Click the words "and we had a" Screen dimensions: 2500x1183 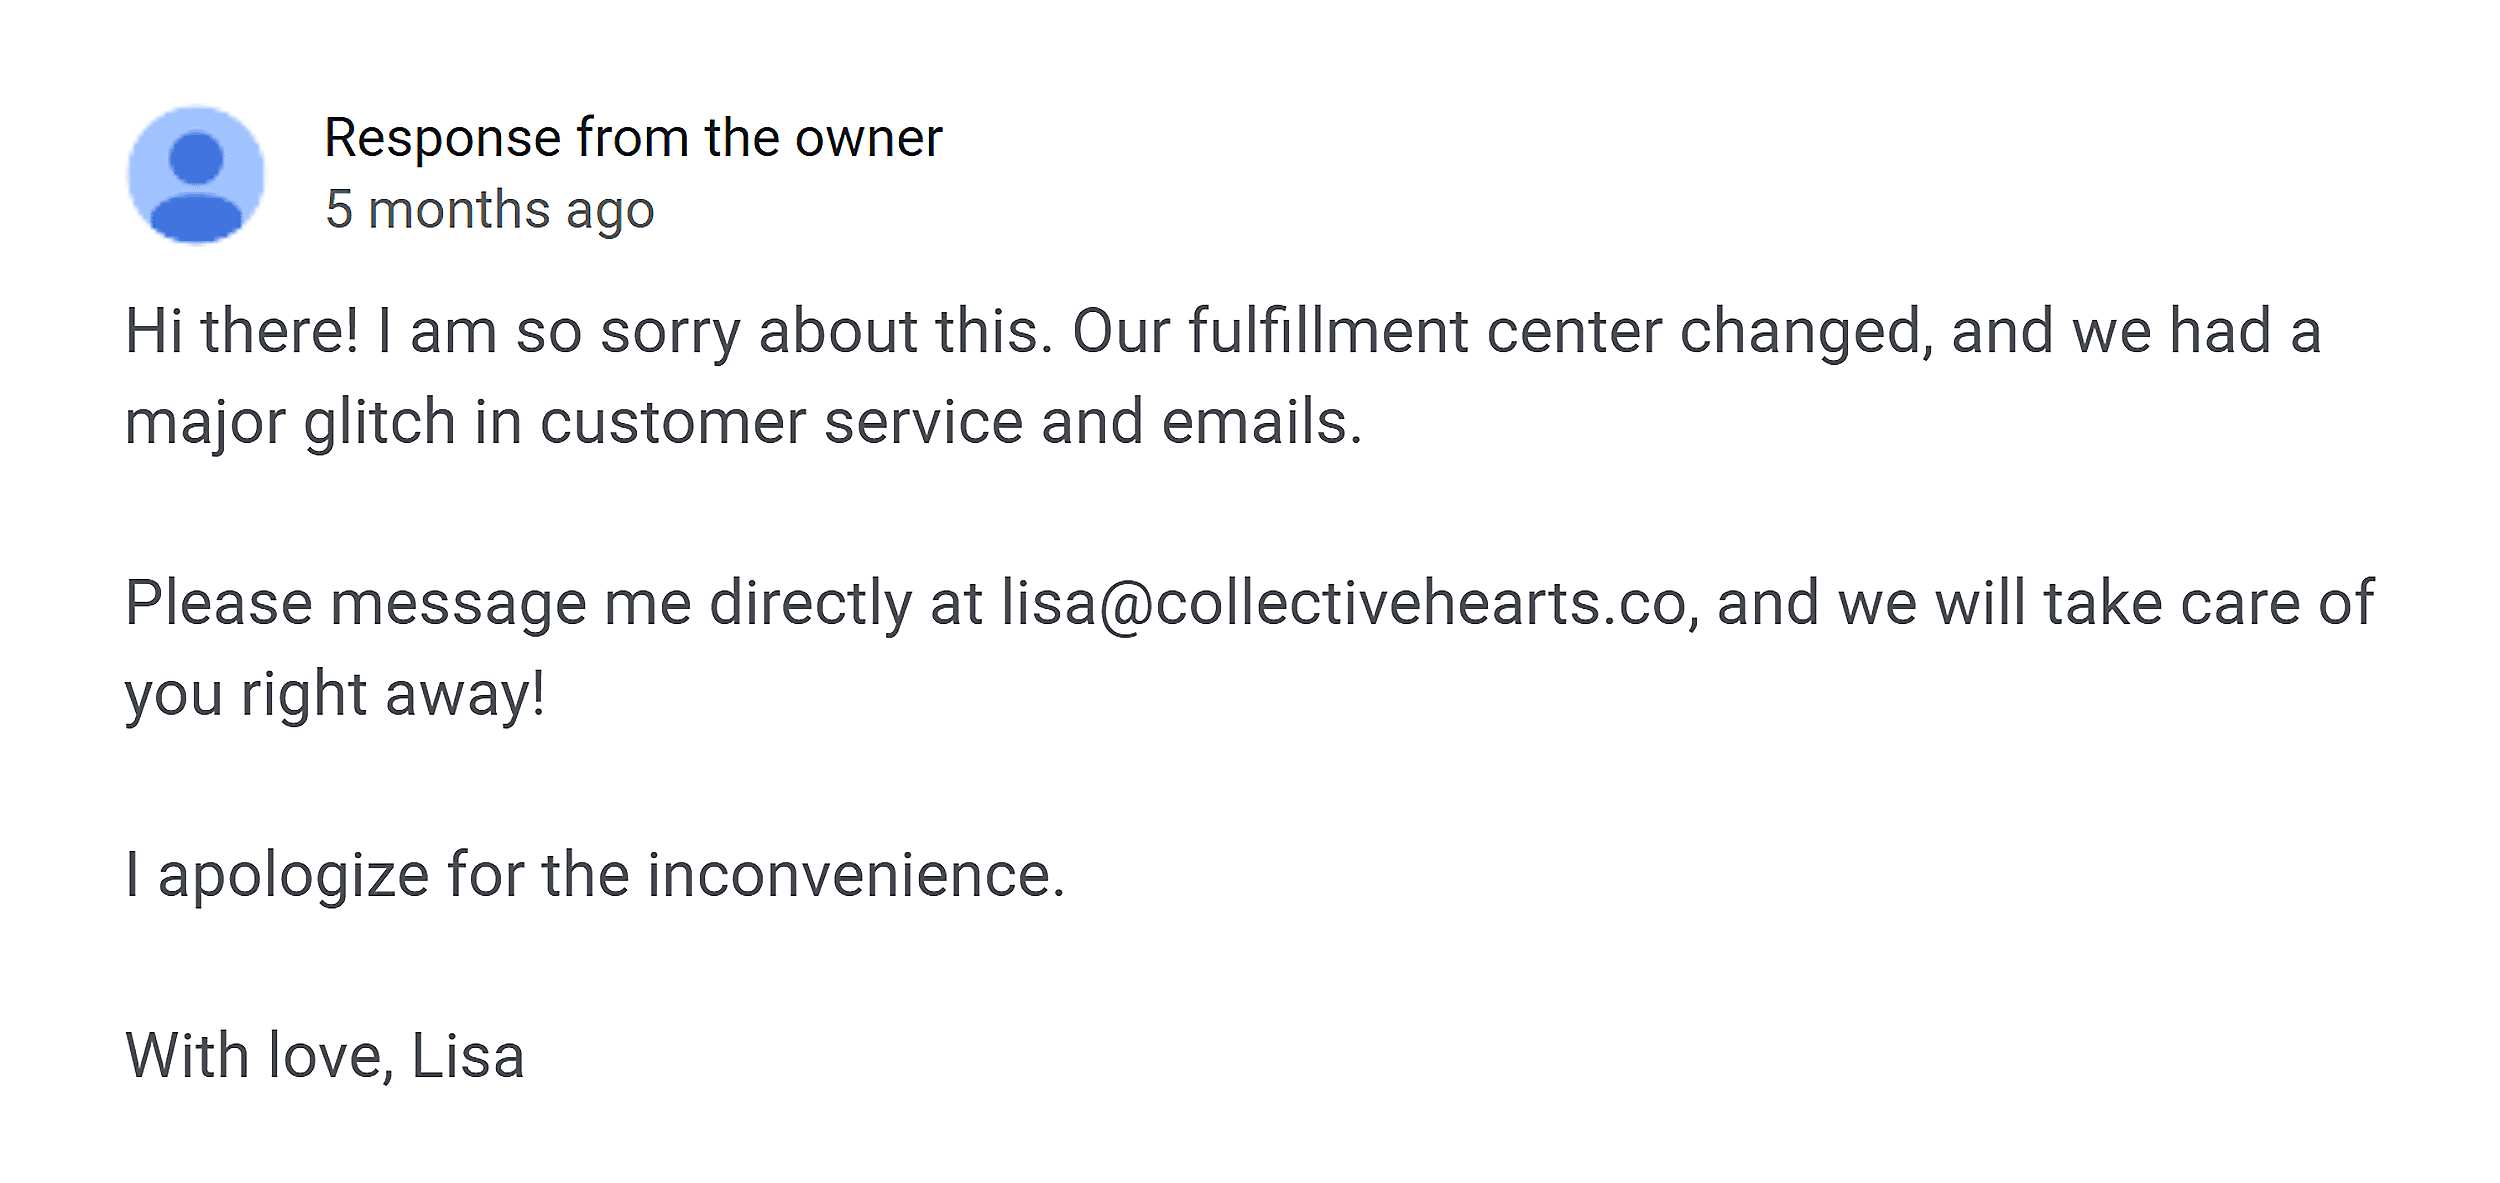point(2135,331)
